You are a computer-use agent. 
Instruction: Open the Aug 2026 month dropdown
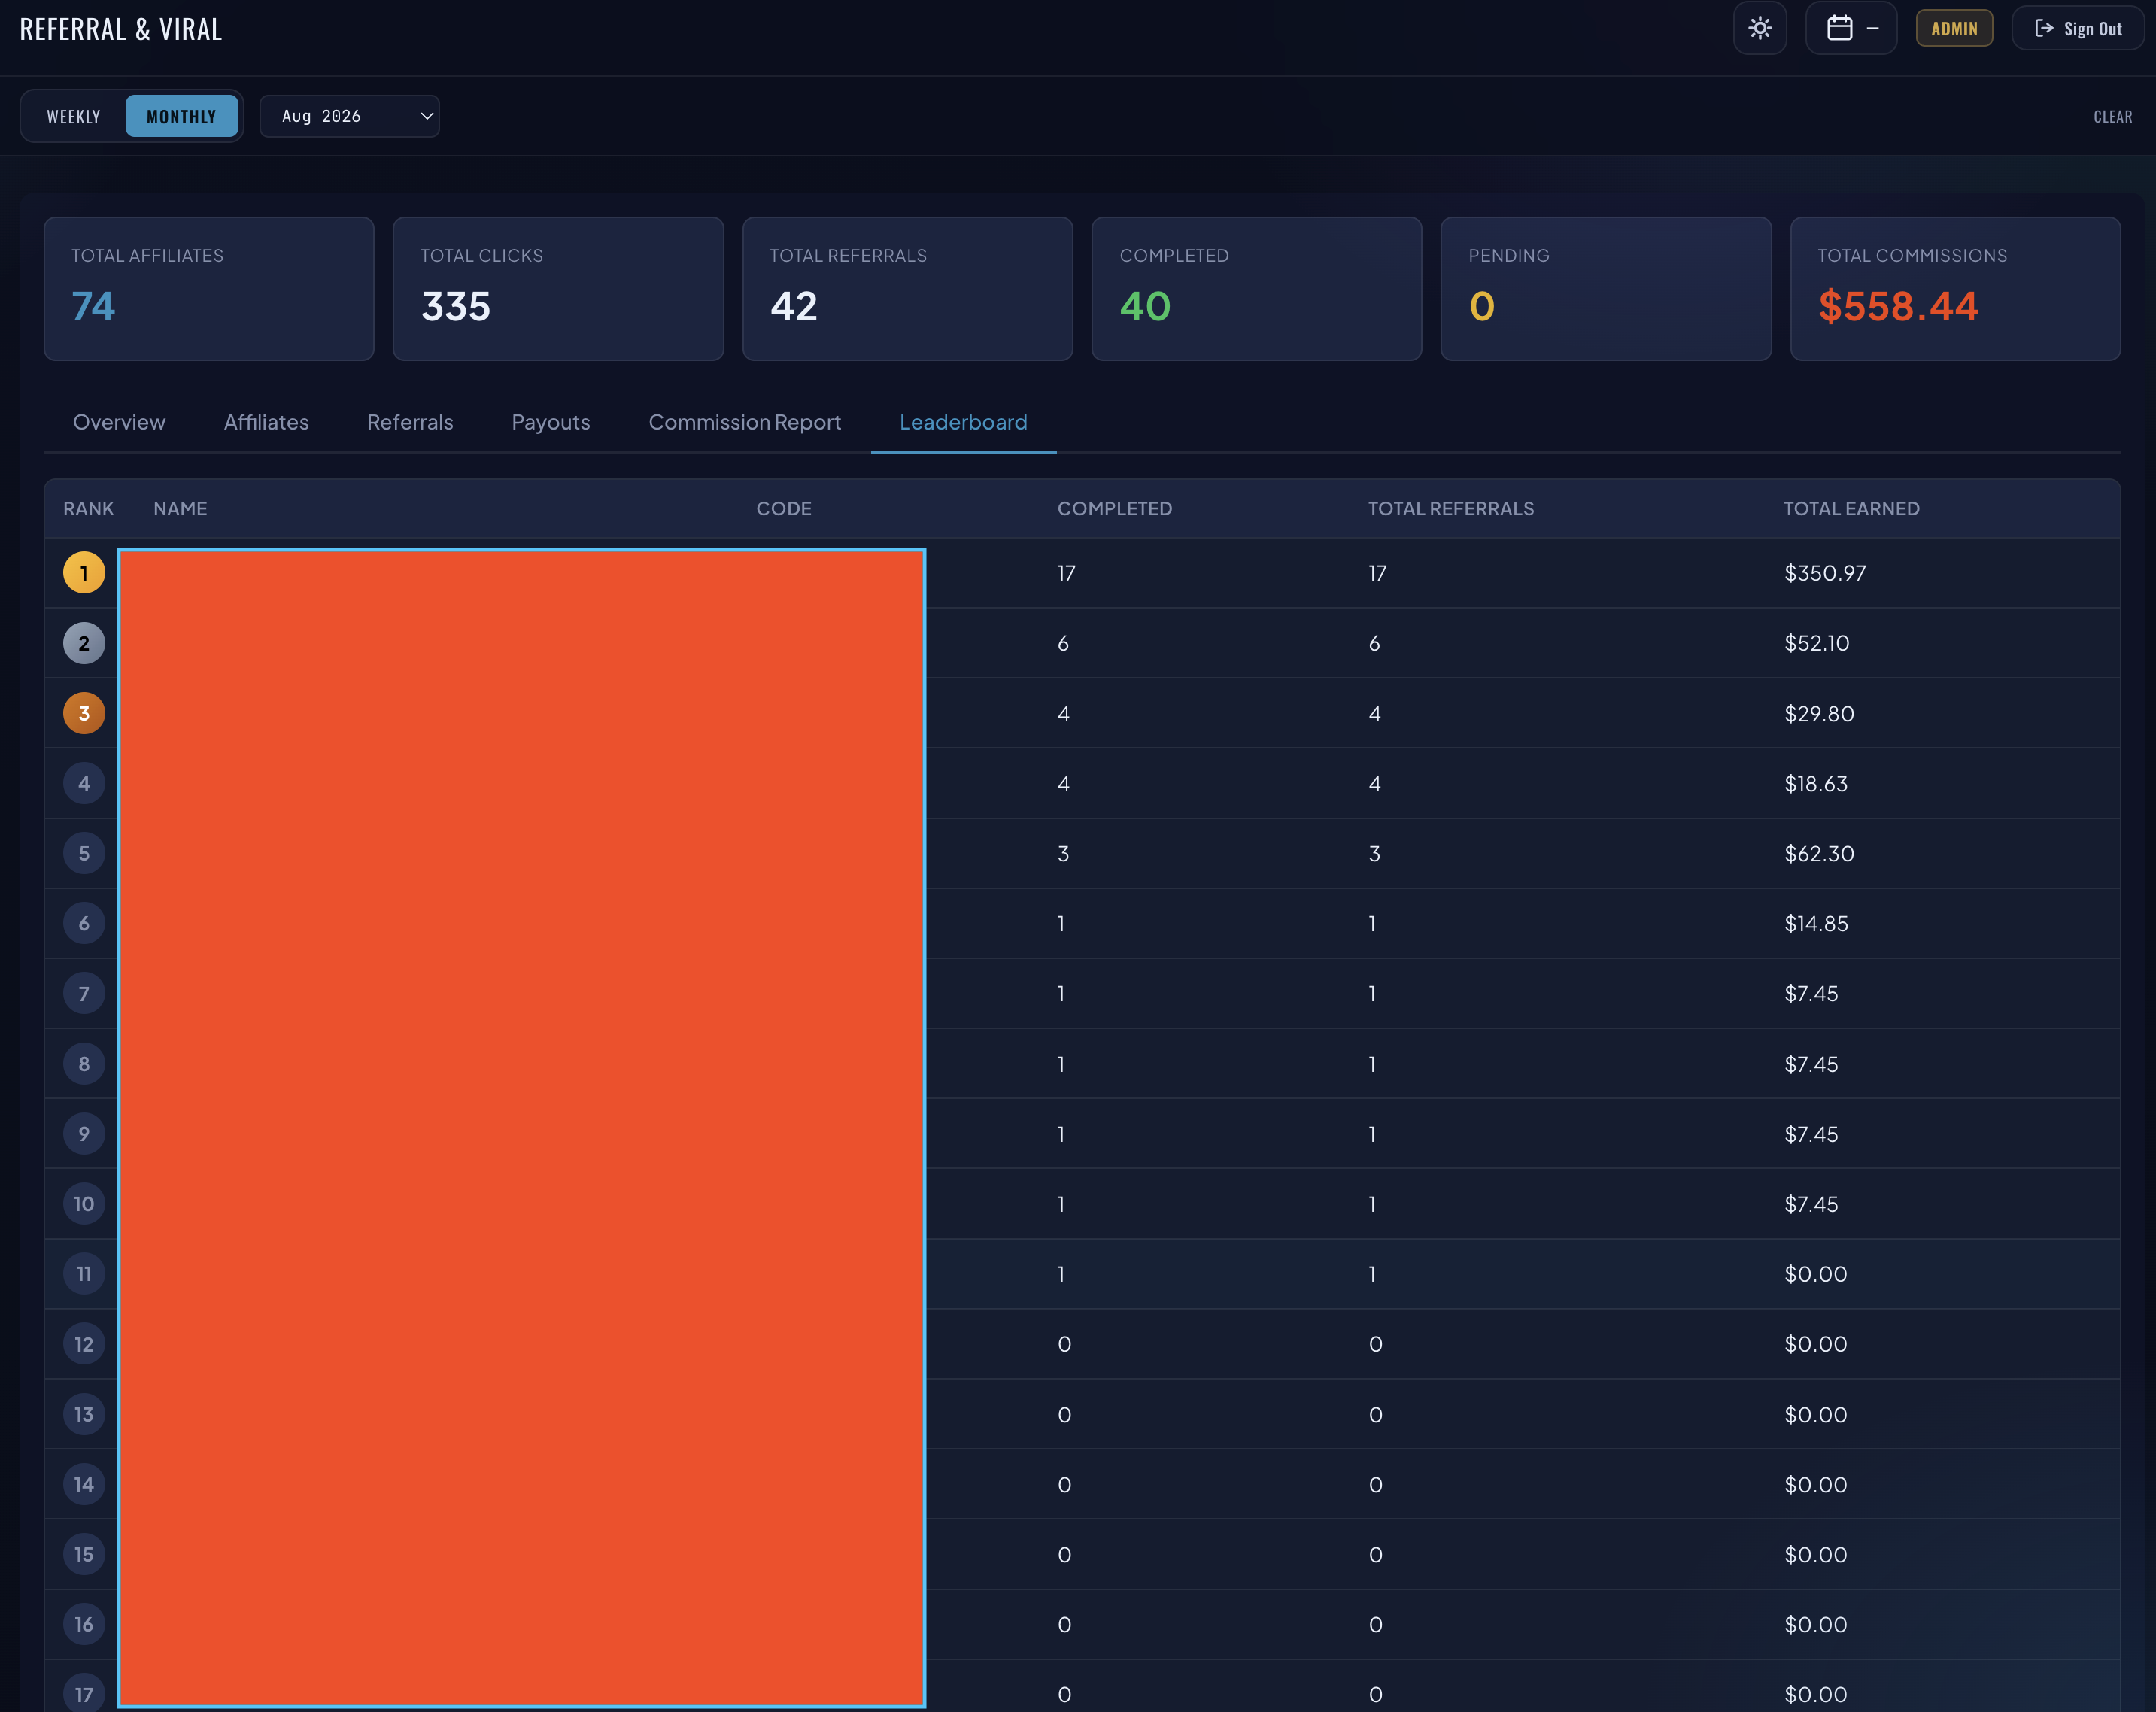tap(349, 116)
